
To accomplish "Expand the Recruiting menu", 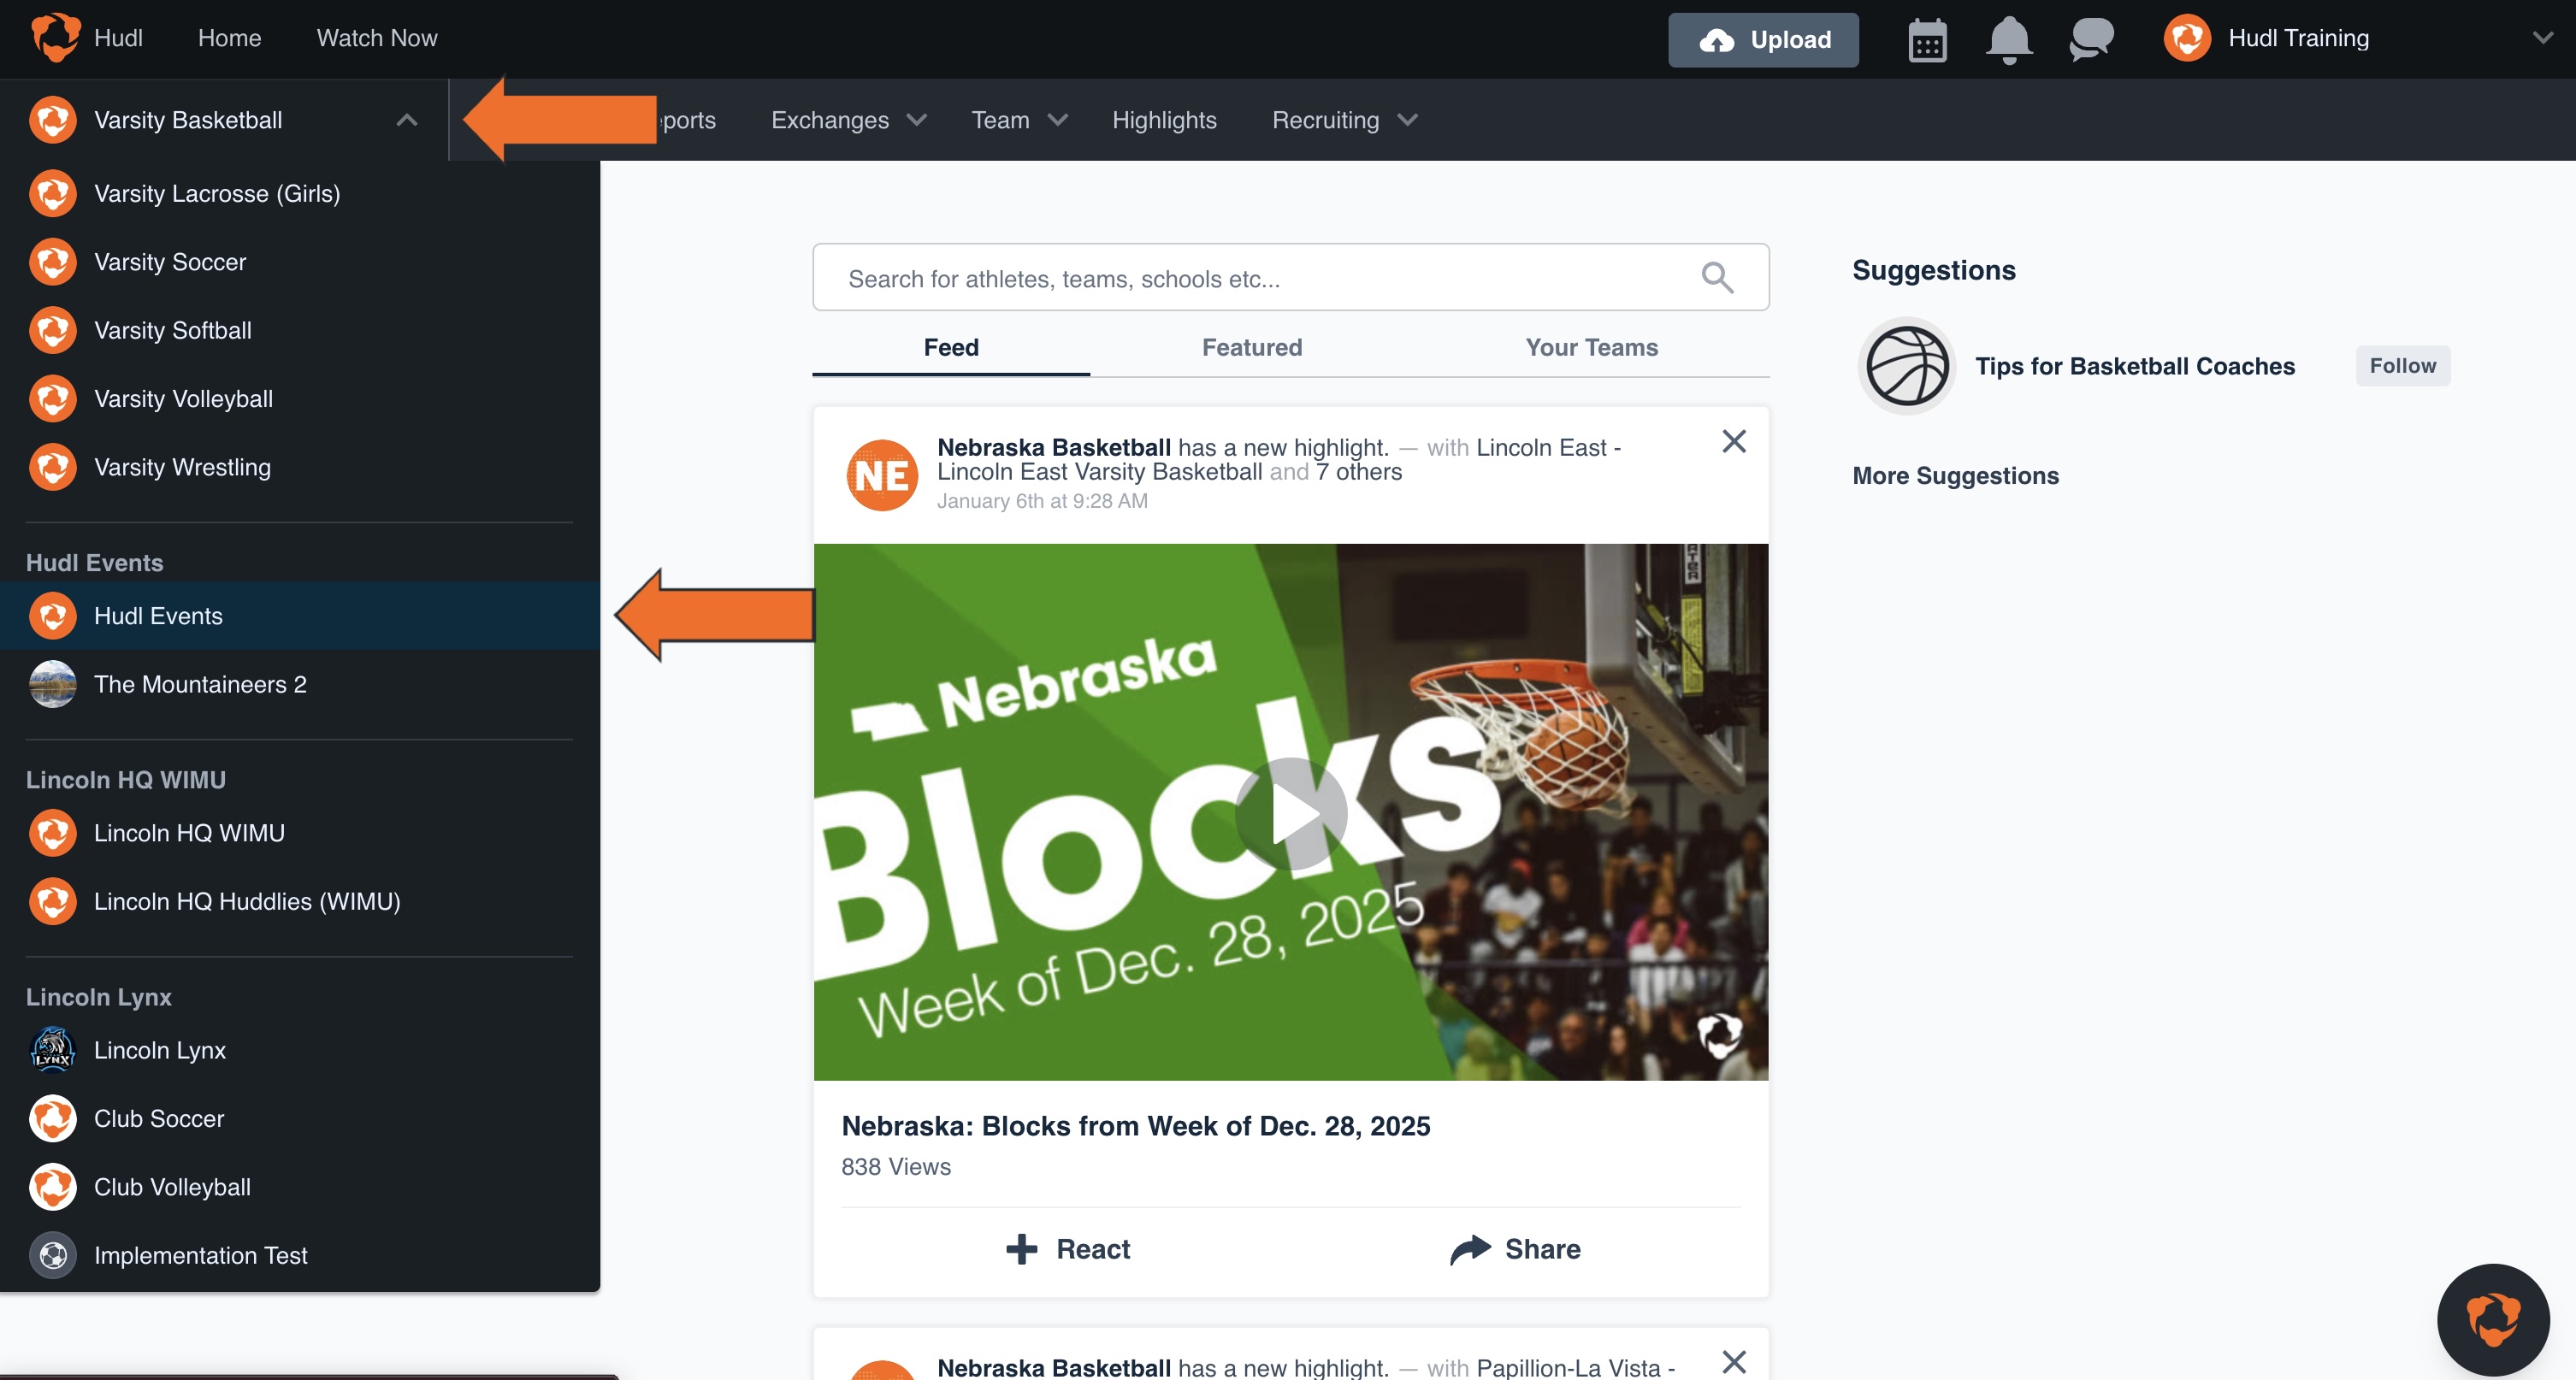I will pyautogui.click(x=1344, y=120).
